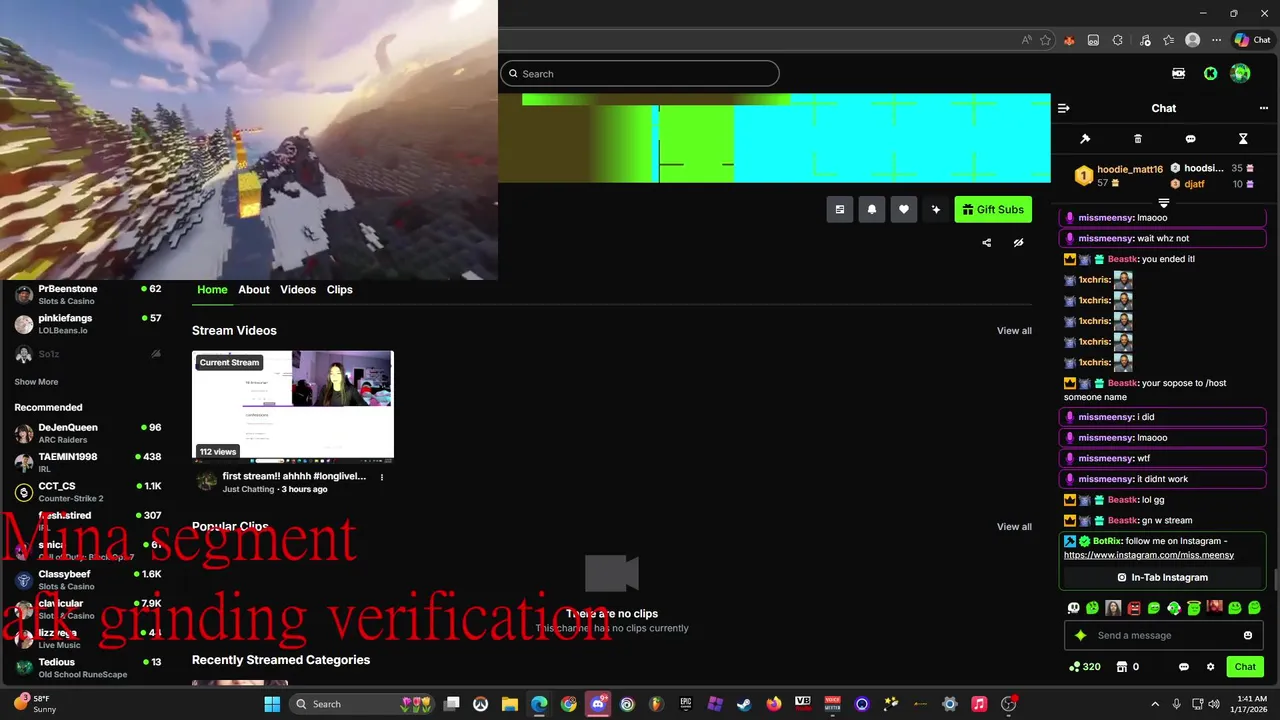The height and width of the screenshot is (720, 1280).
Task: Open chat settings gear icon
Action: point(1210,667)
